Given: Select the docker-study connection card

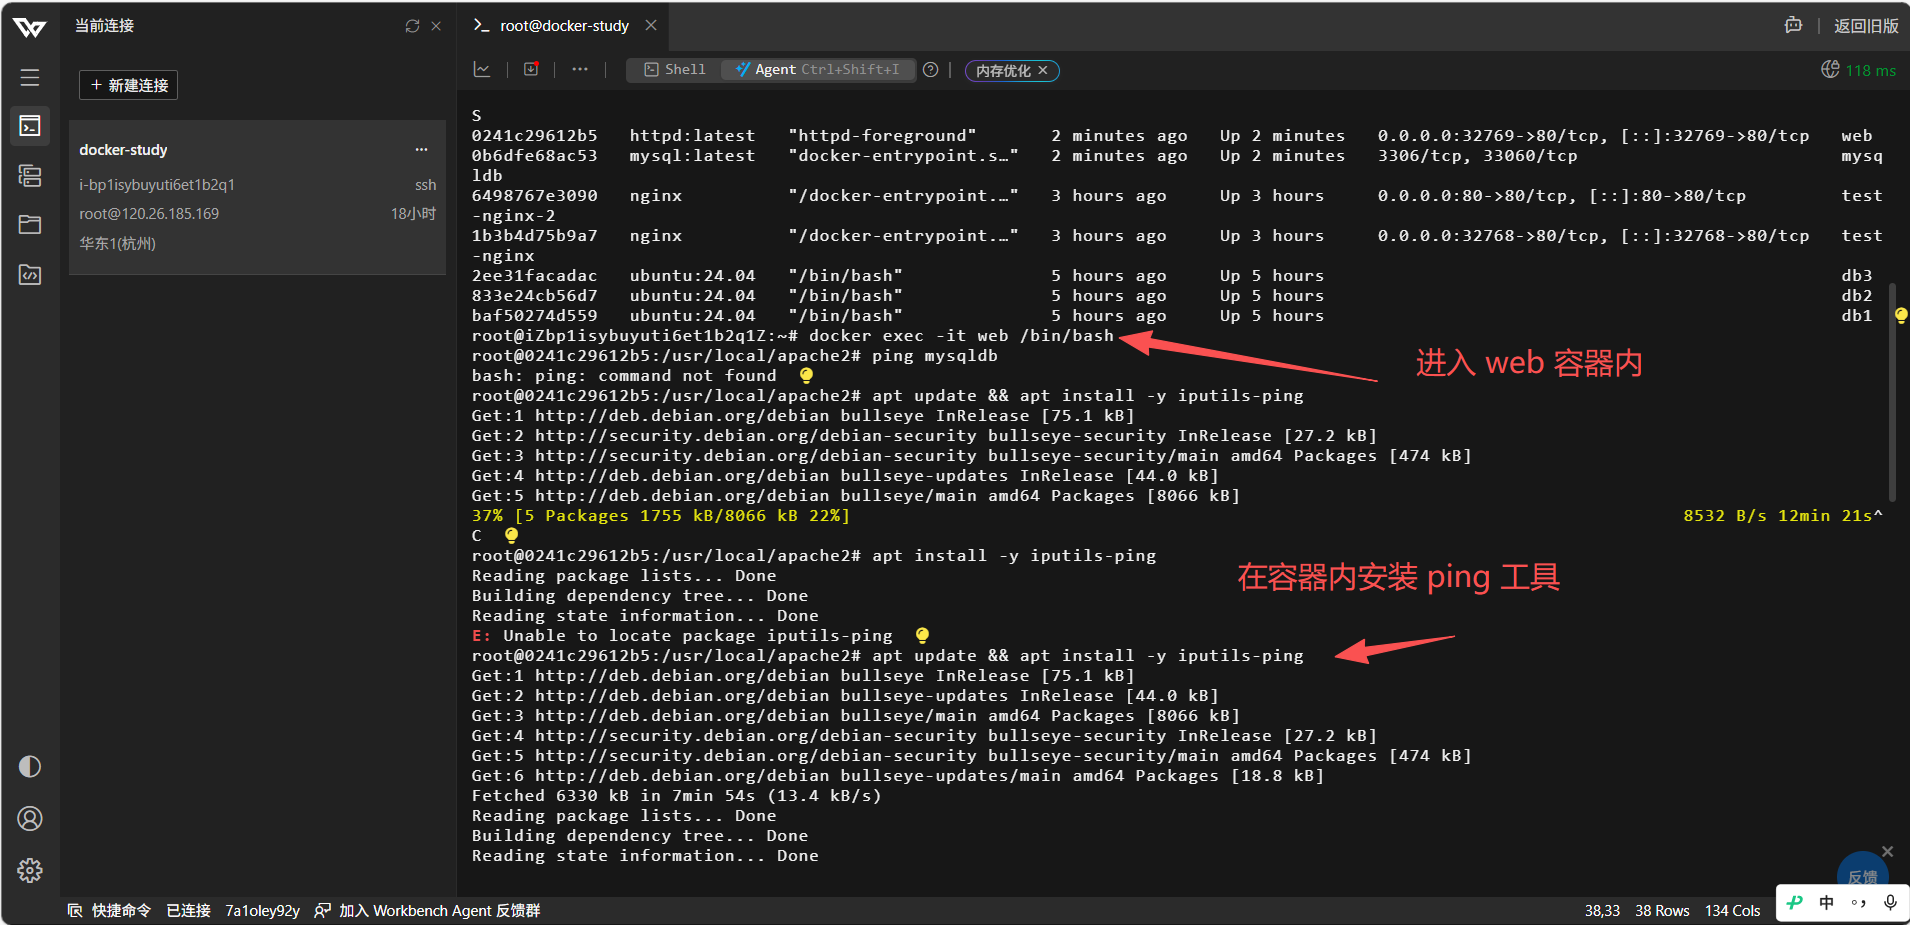Looking at the screenshot, I should coord(257,197).
